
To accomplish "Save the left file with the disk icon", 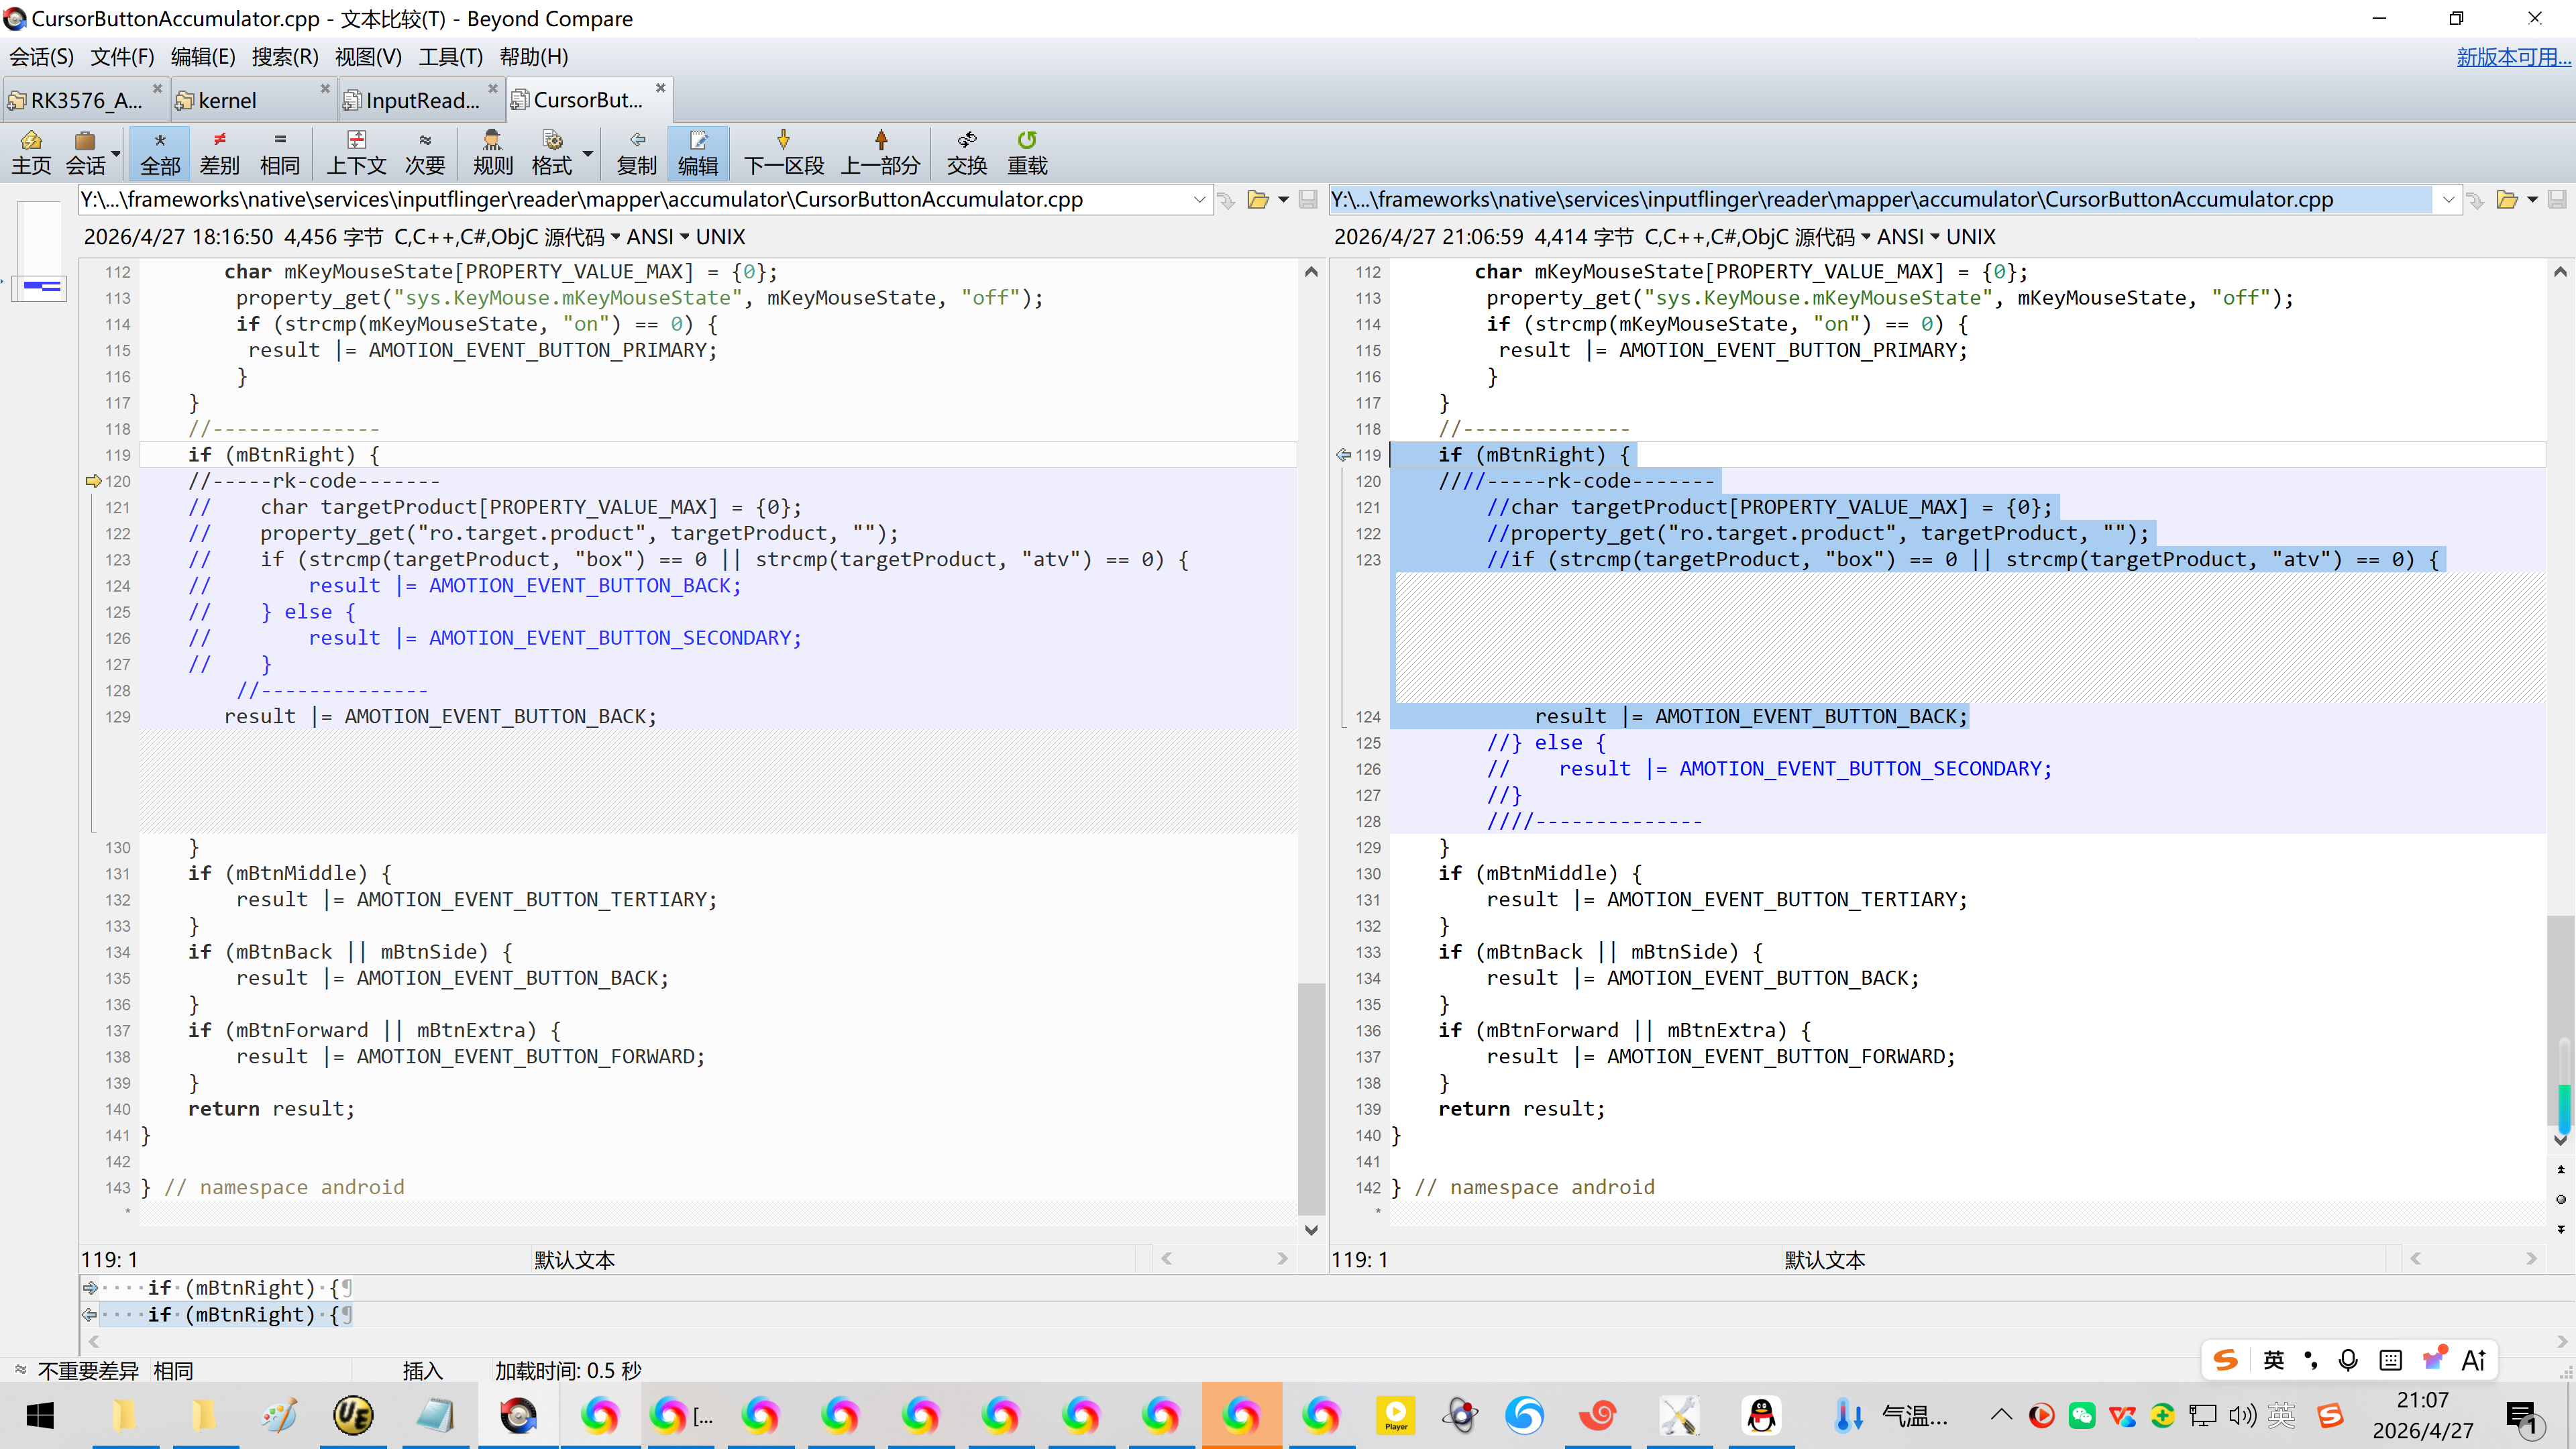I will pyautogui.click(x=1308, y=200).
